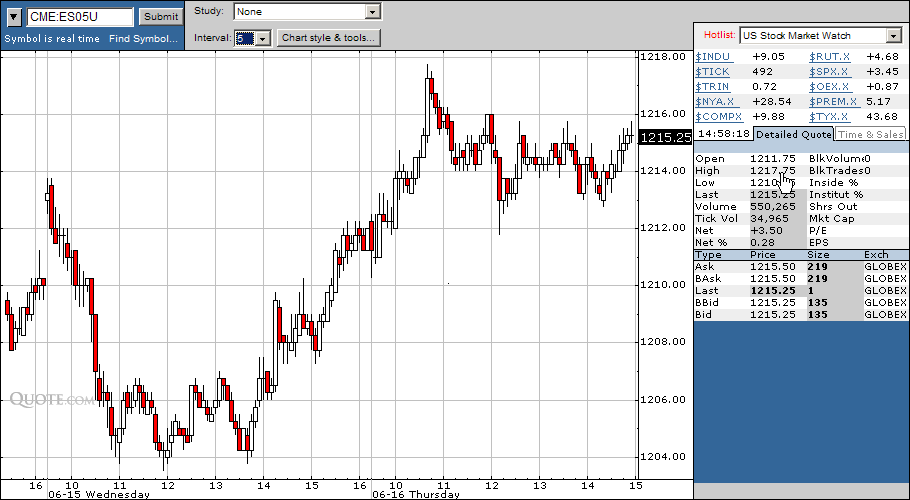
Task: Click the Symbol is real time status text
Action: point(52,39)
